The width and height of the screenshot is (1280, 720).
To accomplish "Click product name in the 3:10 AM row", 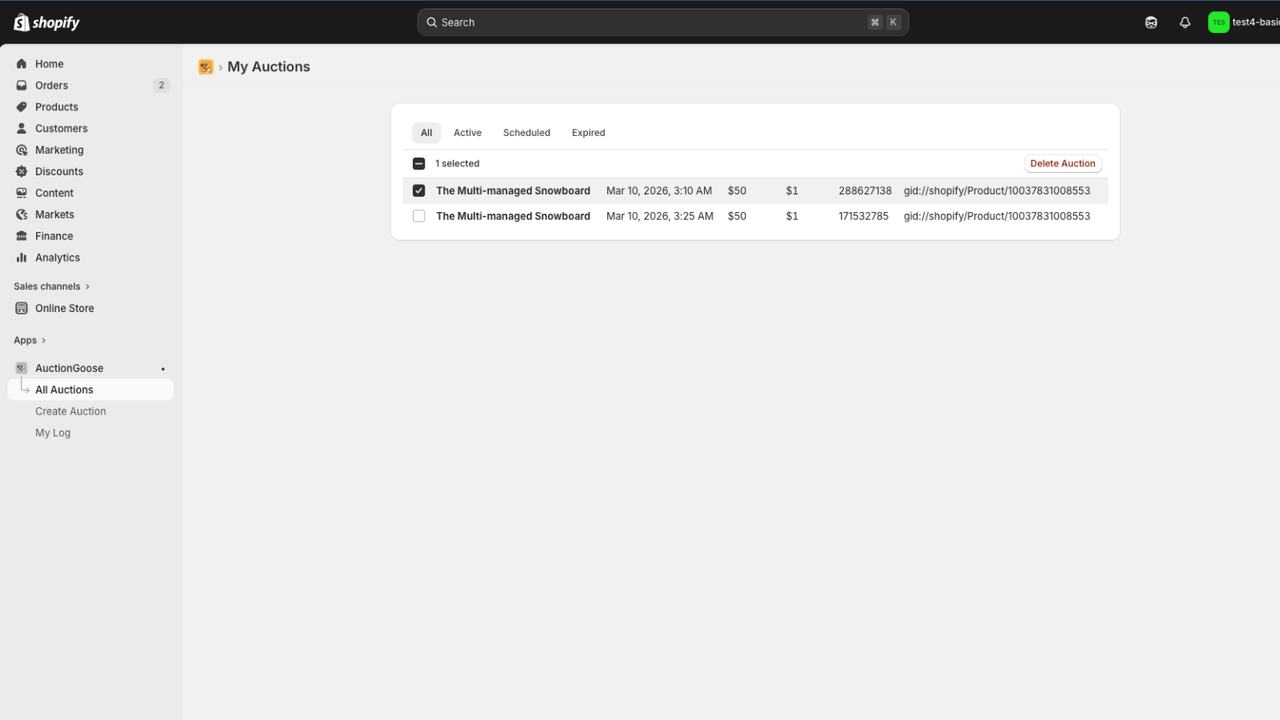I will [x=513, y=191].
